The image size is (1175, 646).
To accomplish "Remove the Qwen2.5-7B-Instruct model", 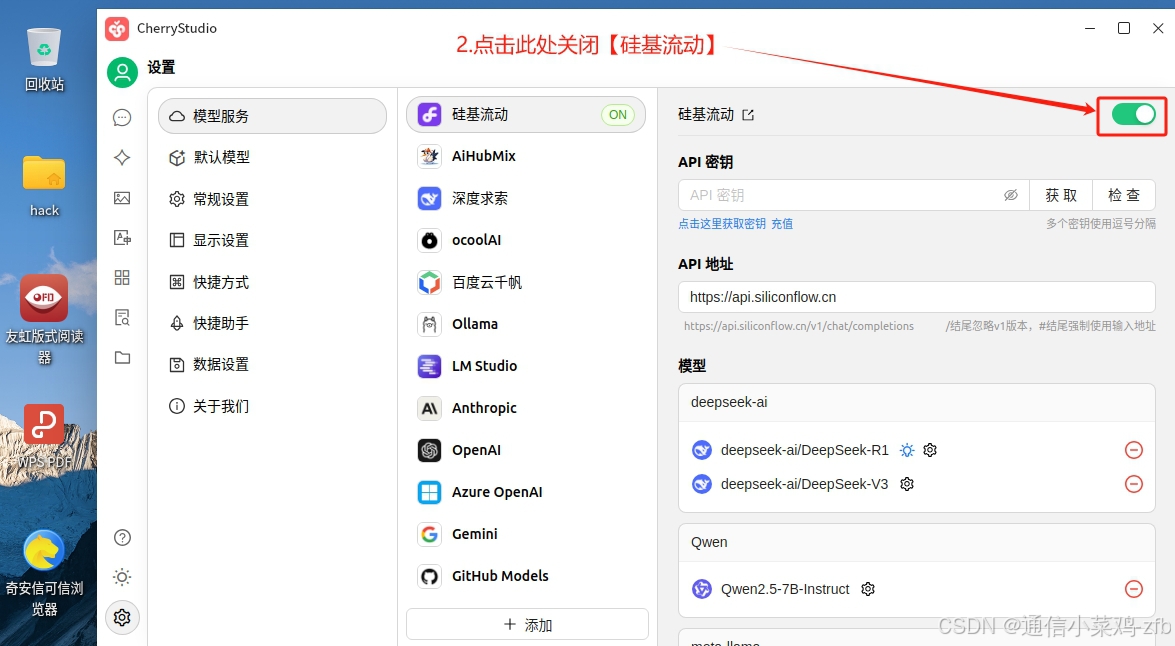I will coord(1134,589).
